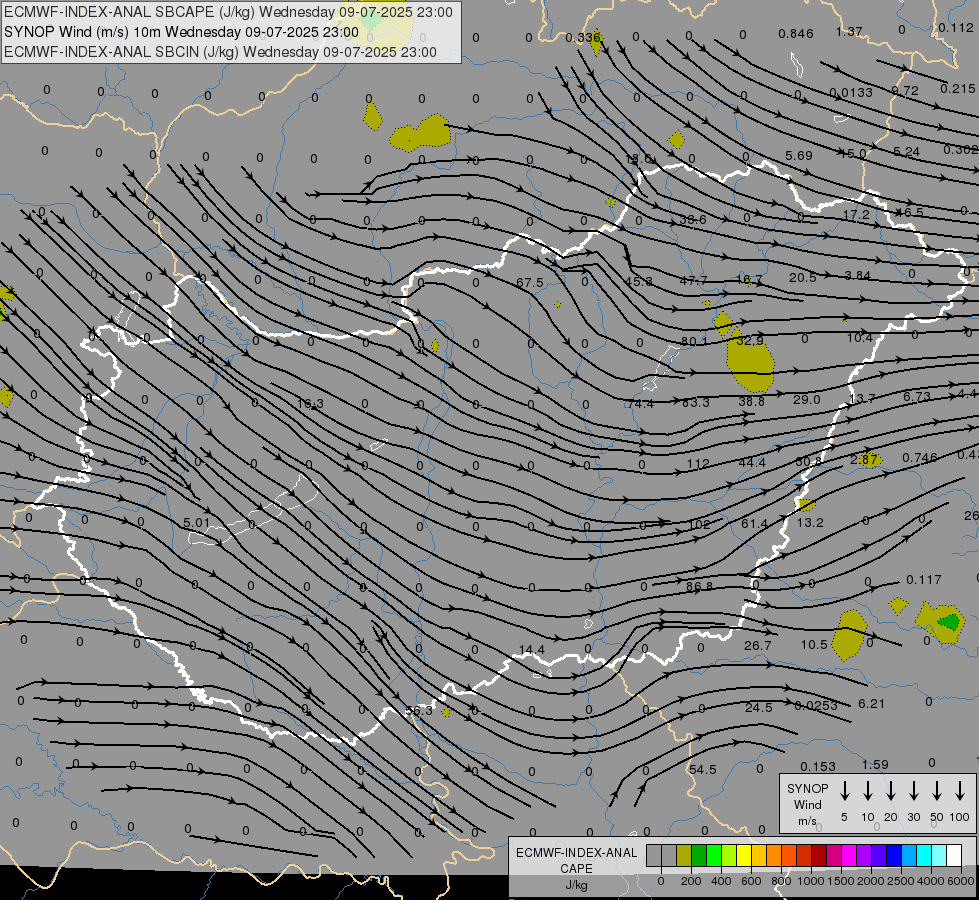979x900 pixels.
Task: Click the grid value 16.3
Action: click(x=310, y=403)
